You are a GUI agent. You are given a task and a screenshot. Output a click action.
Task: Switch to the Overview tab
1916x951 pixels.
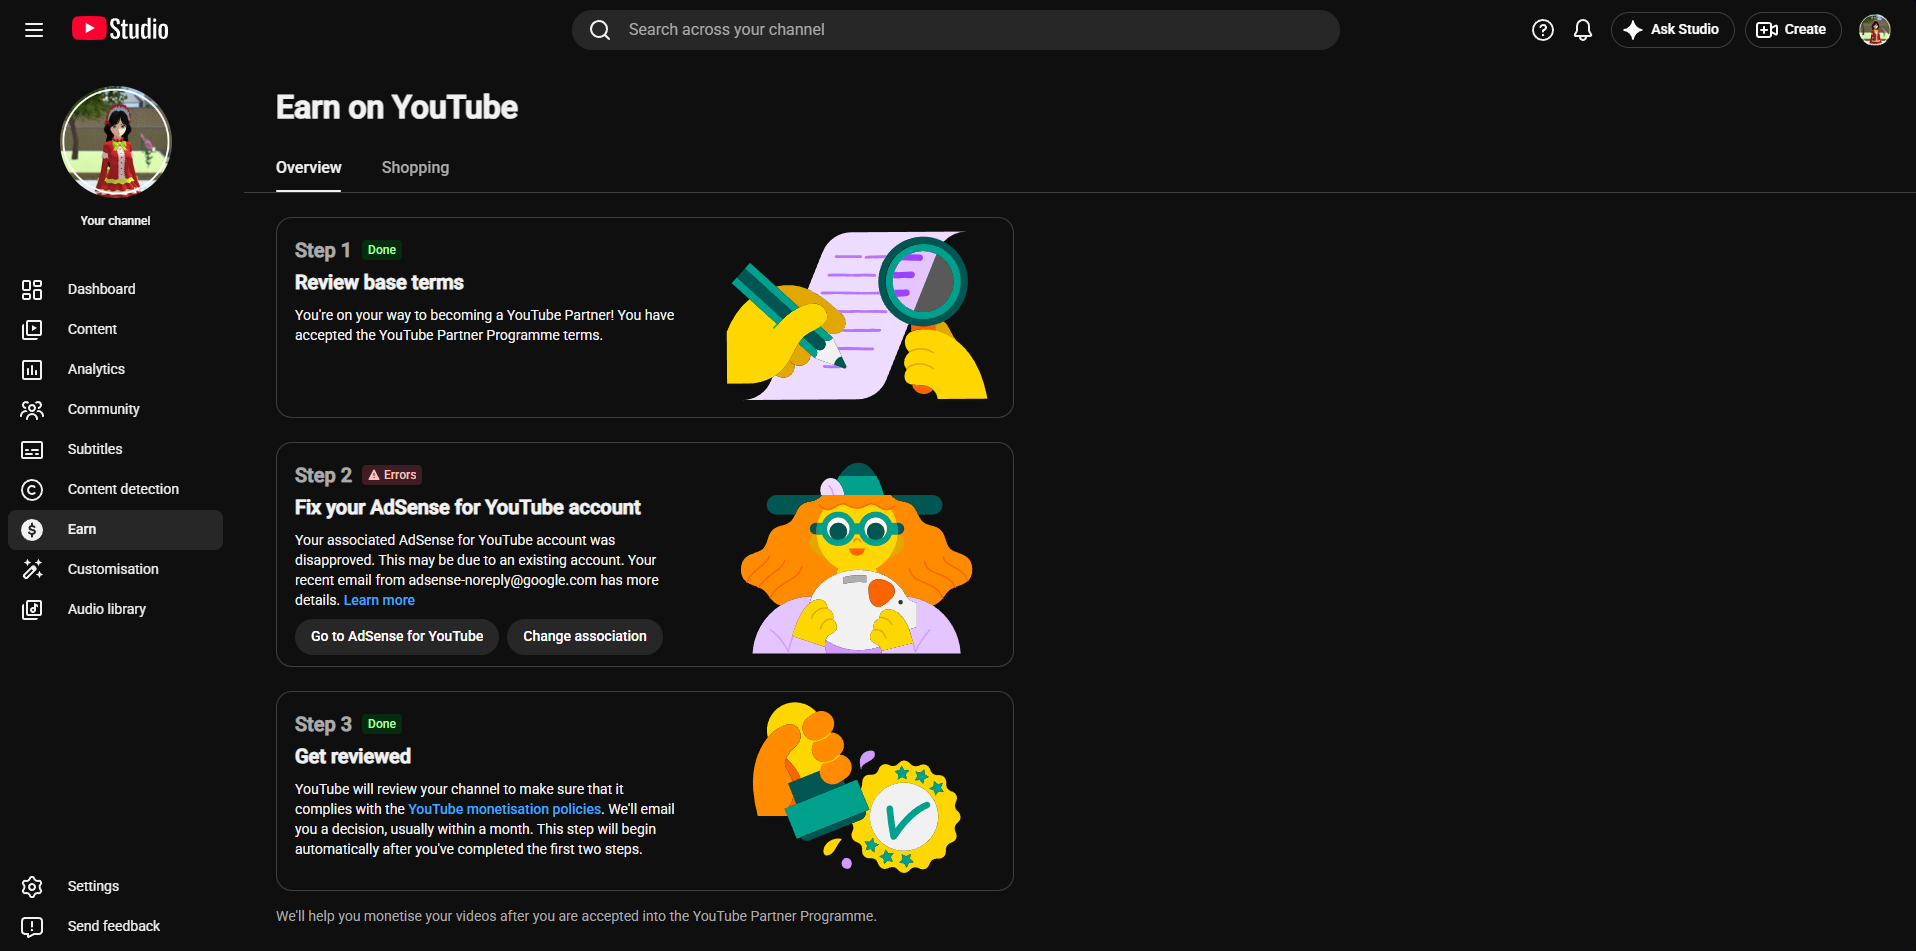pos(308,168)
